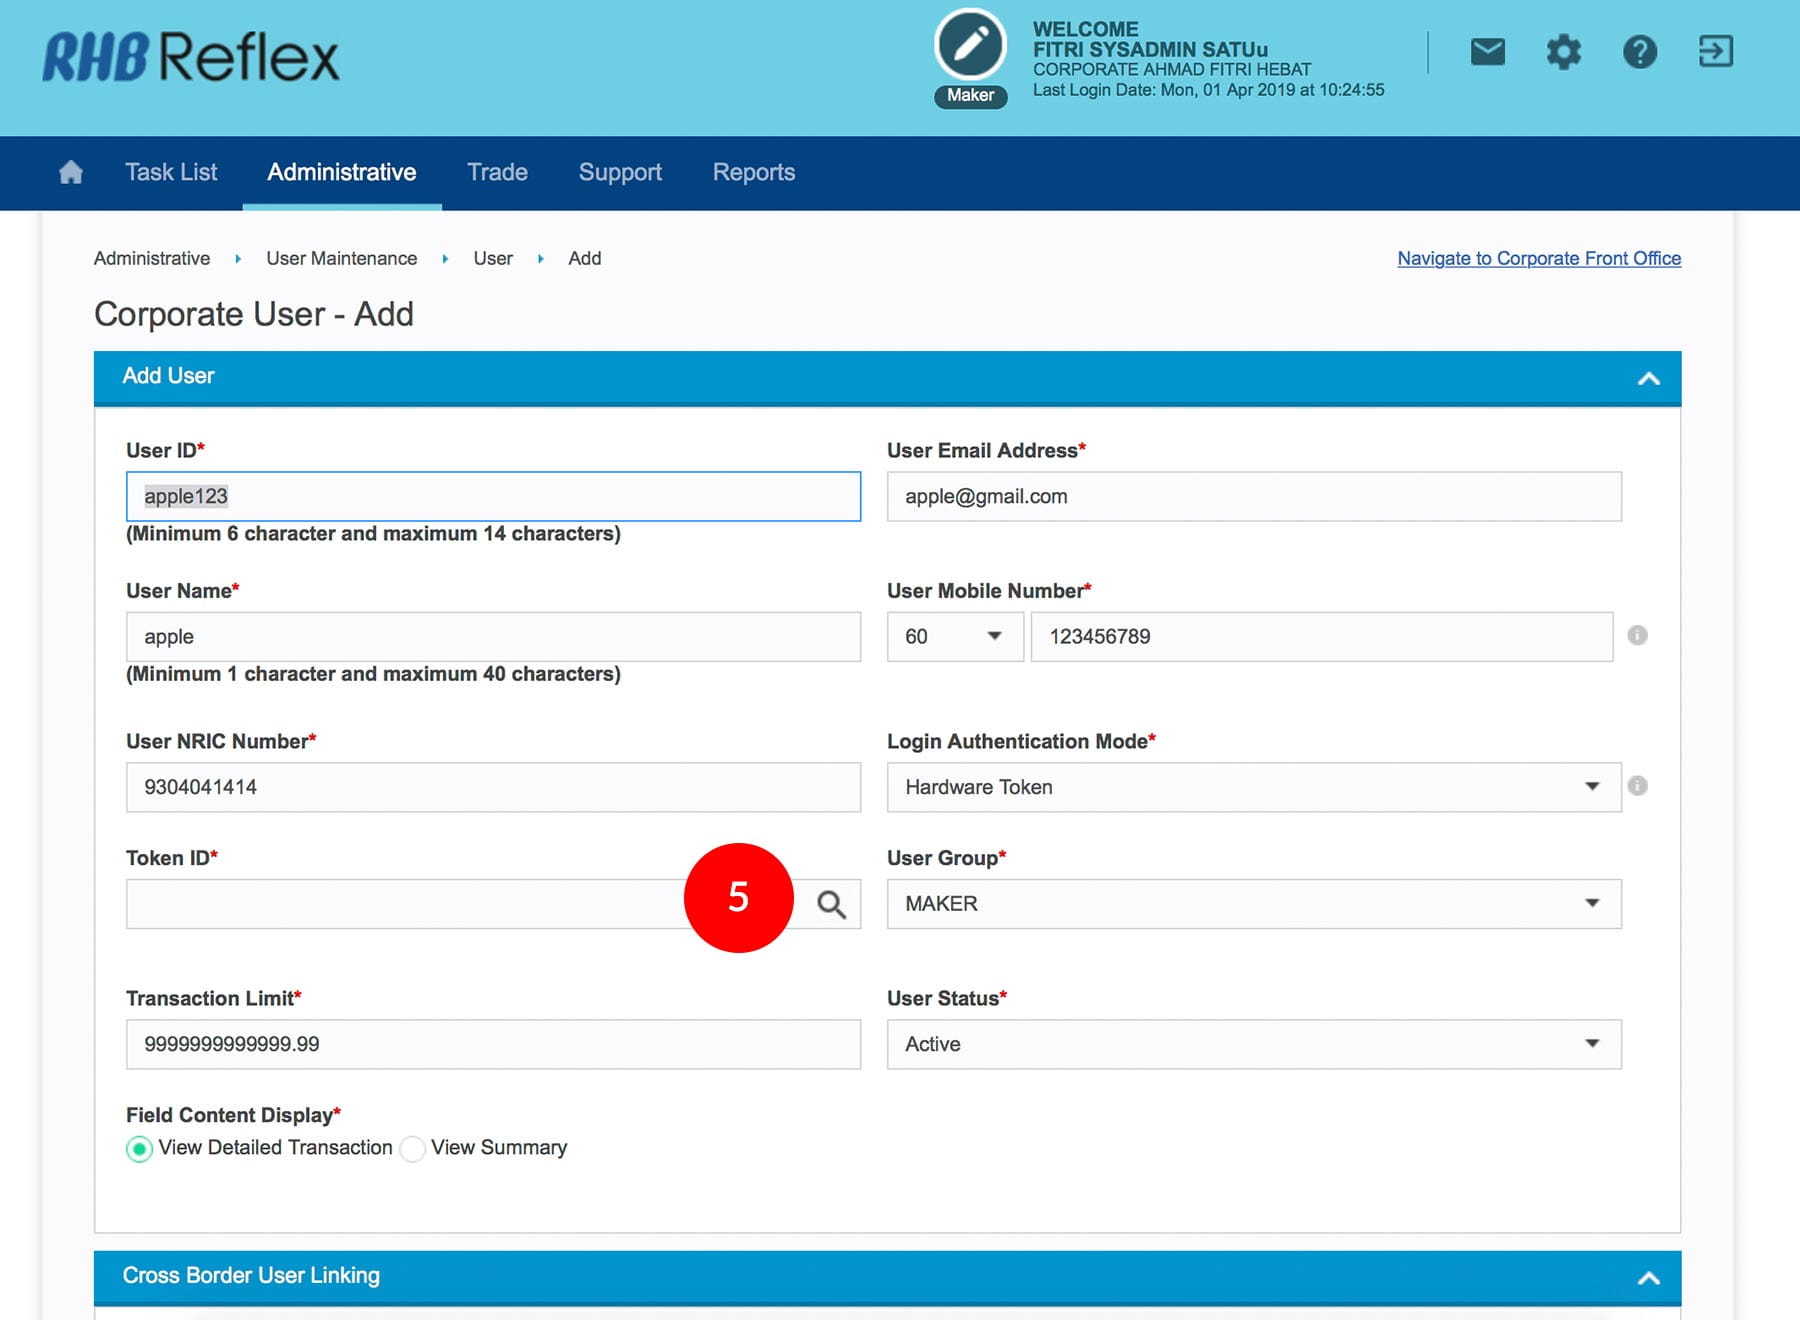Open settings via the gear icon
The height and width of the screenshot is (1320, 1800).
tap(1563, 51)
